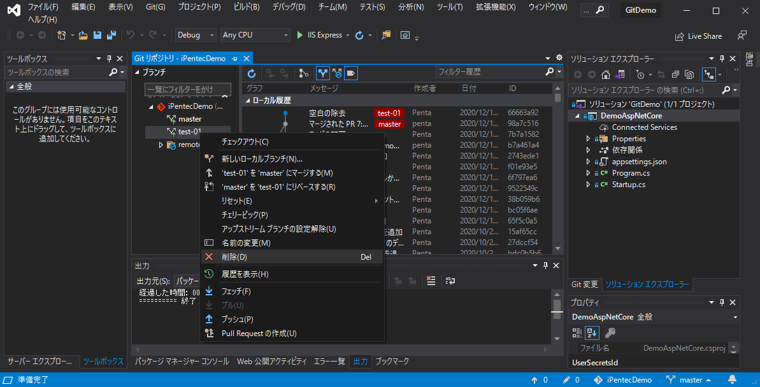Screen dimensions: 760x387
Task: Click iPentecDemo repository in status bar
Action: point(623,380)
